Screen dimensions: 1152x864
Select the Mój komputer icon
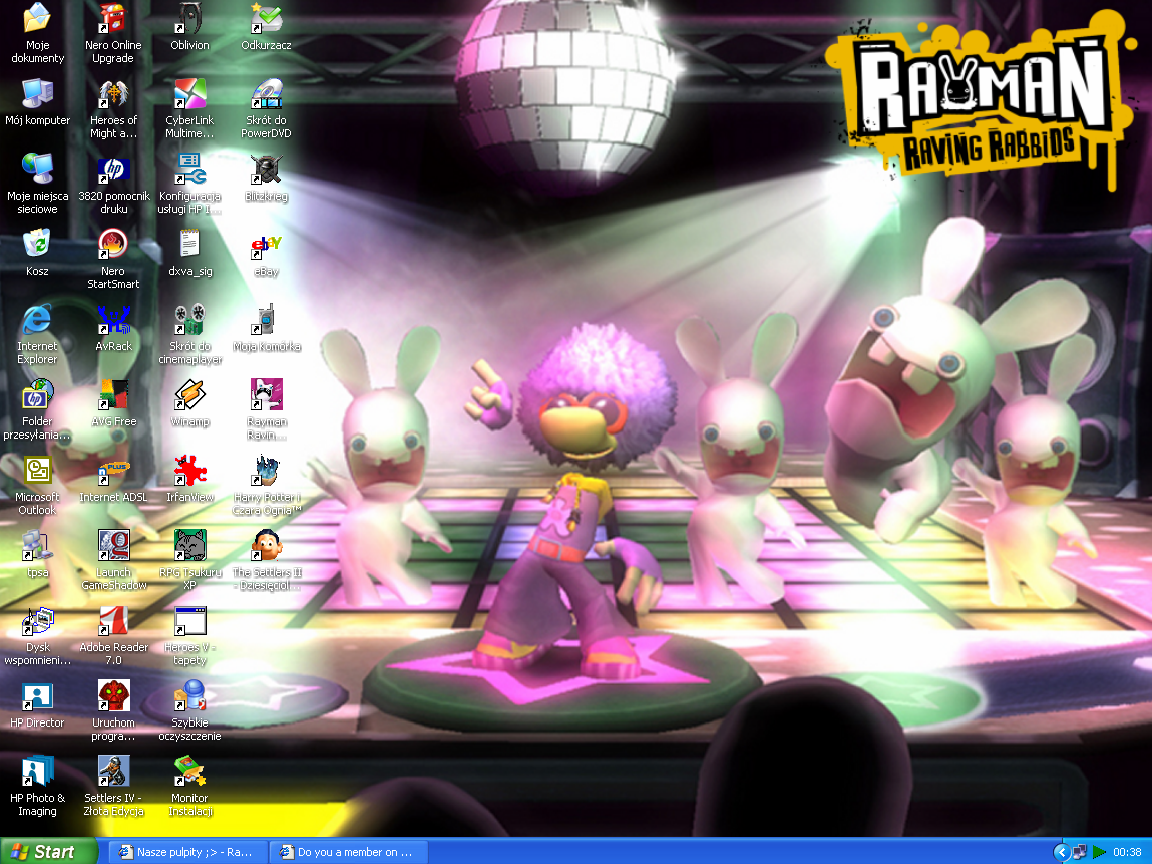(x=37, y=93)
